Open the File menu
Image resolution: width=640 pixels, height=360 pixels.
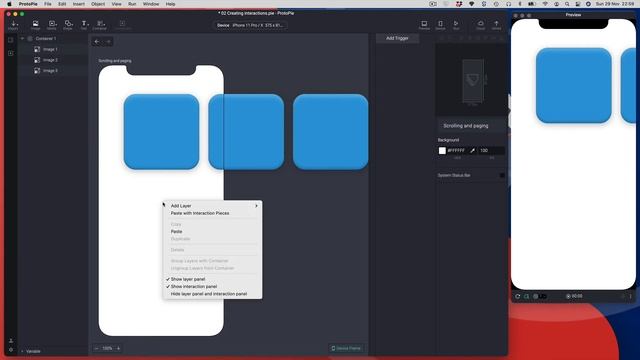pyautogui.click(x=48, y=4)
